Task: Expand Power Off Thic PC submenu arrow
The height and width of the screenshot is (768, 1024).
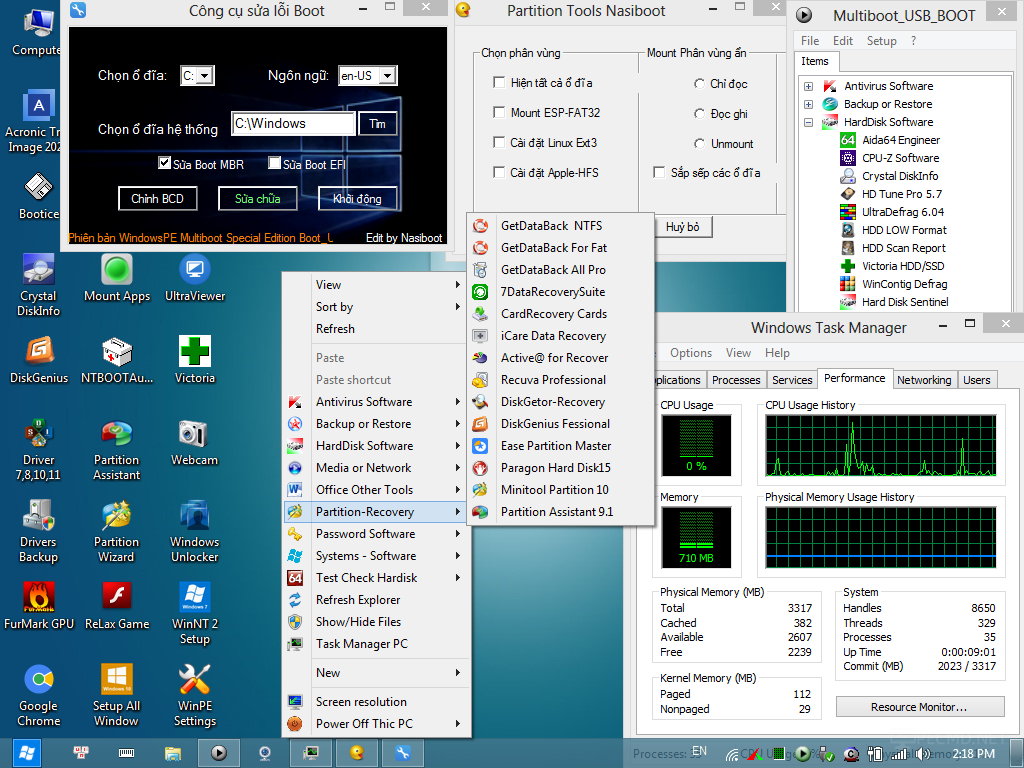Action: click(x=457, y=724)
